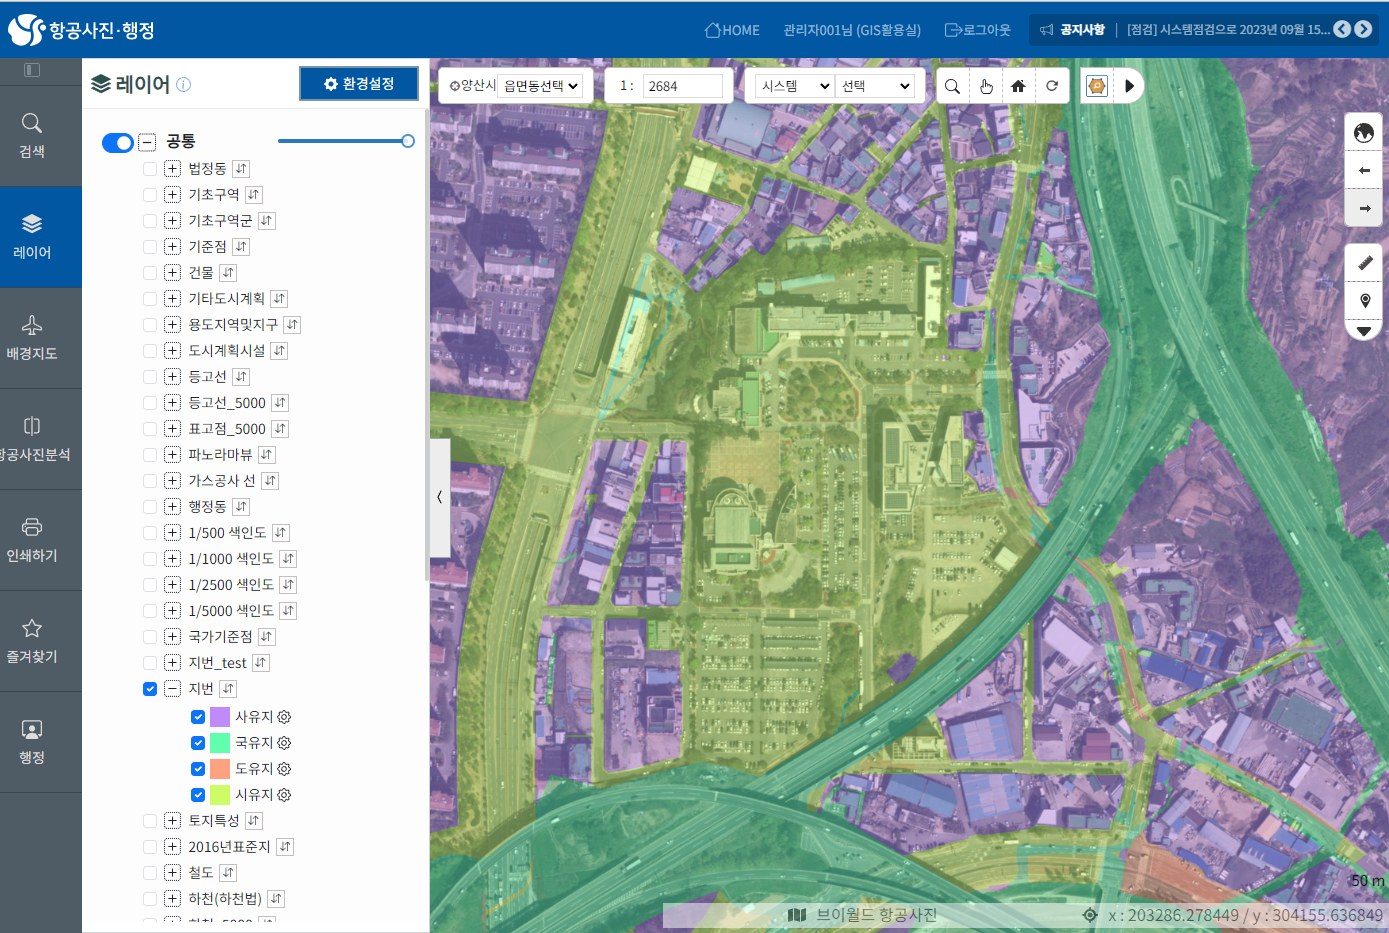Go to home extent in map toolbar
This screenshot has width=1389, height=933.
point(1018,86)
